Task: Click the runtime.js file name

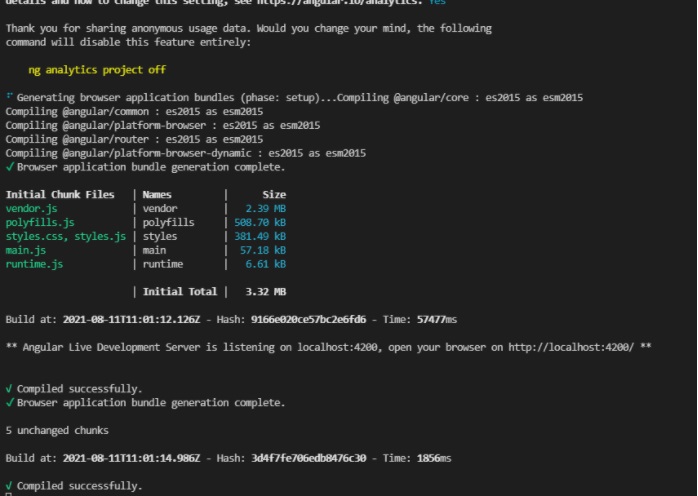Action: (34, 264)
